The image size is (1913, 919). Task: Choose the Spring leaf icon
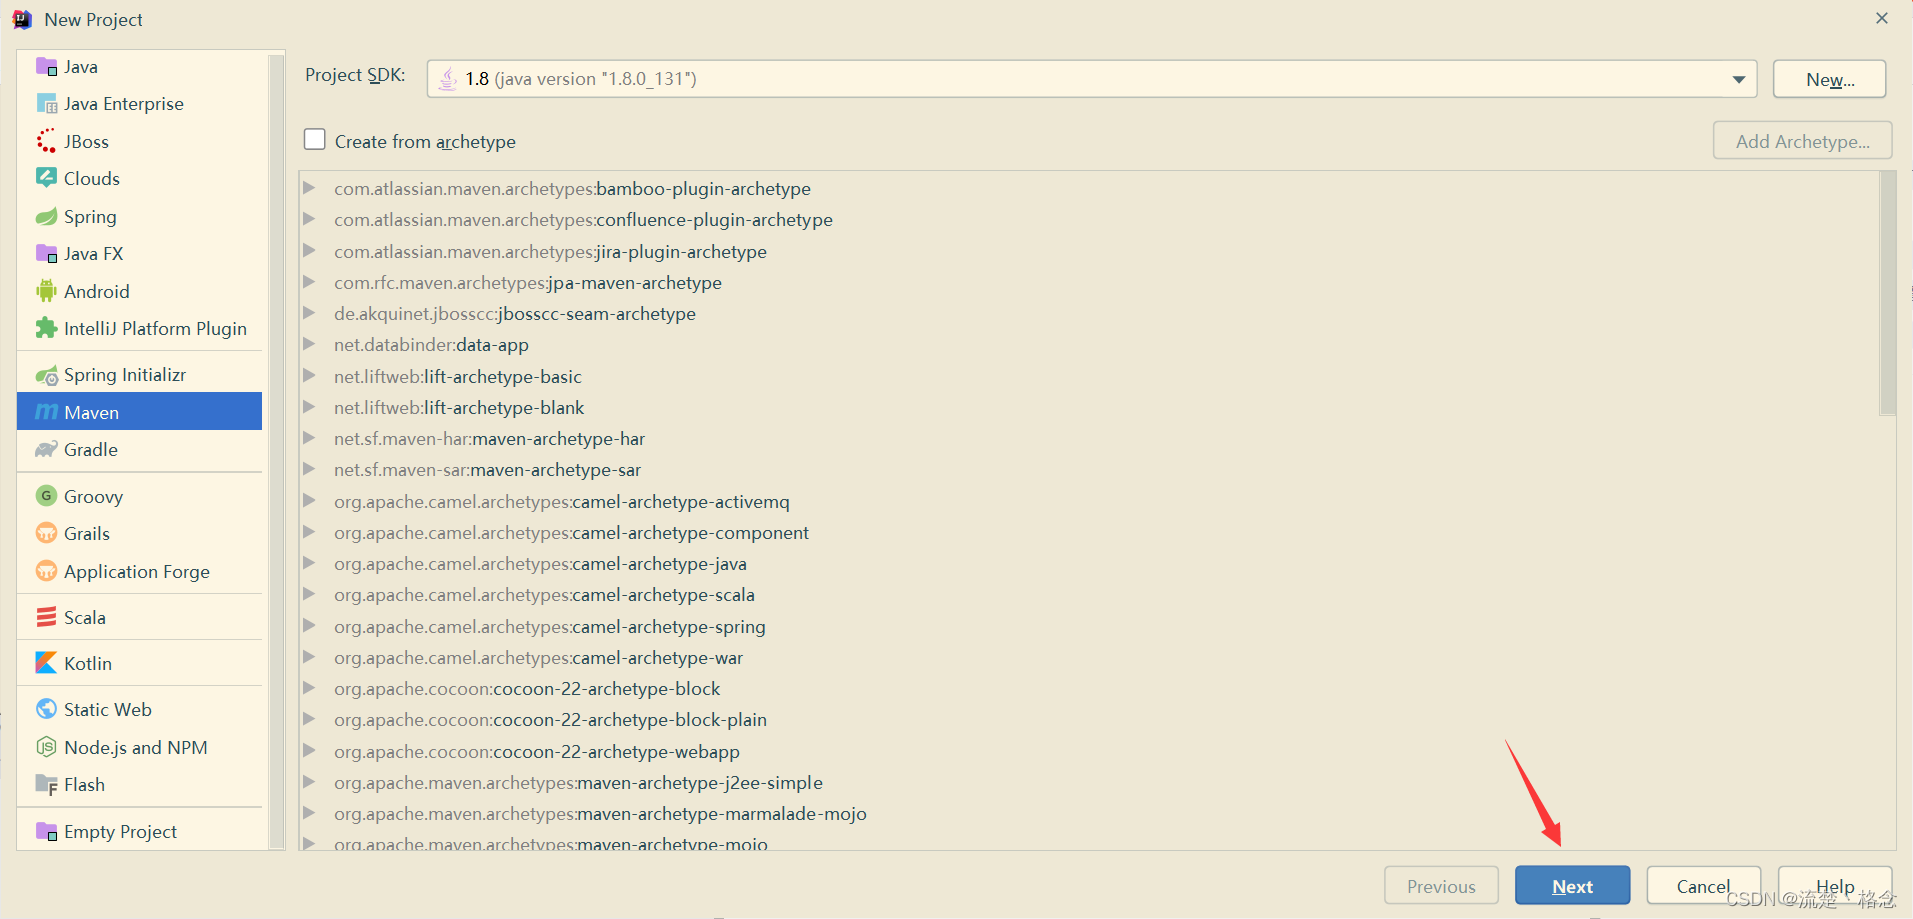(x=46, y=216)
